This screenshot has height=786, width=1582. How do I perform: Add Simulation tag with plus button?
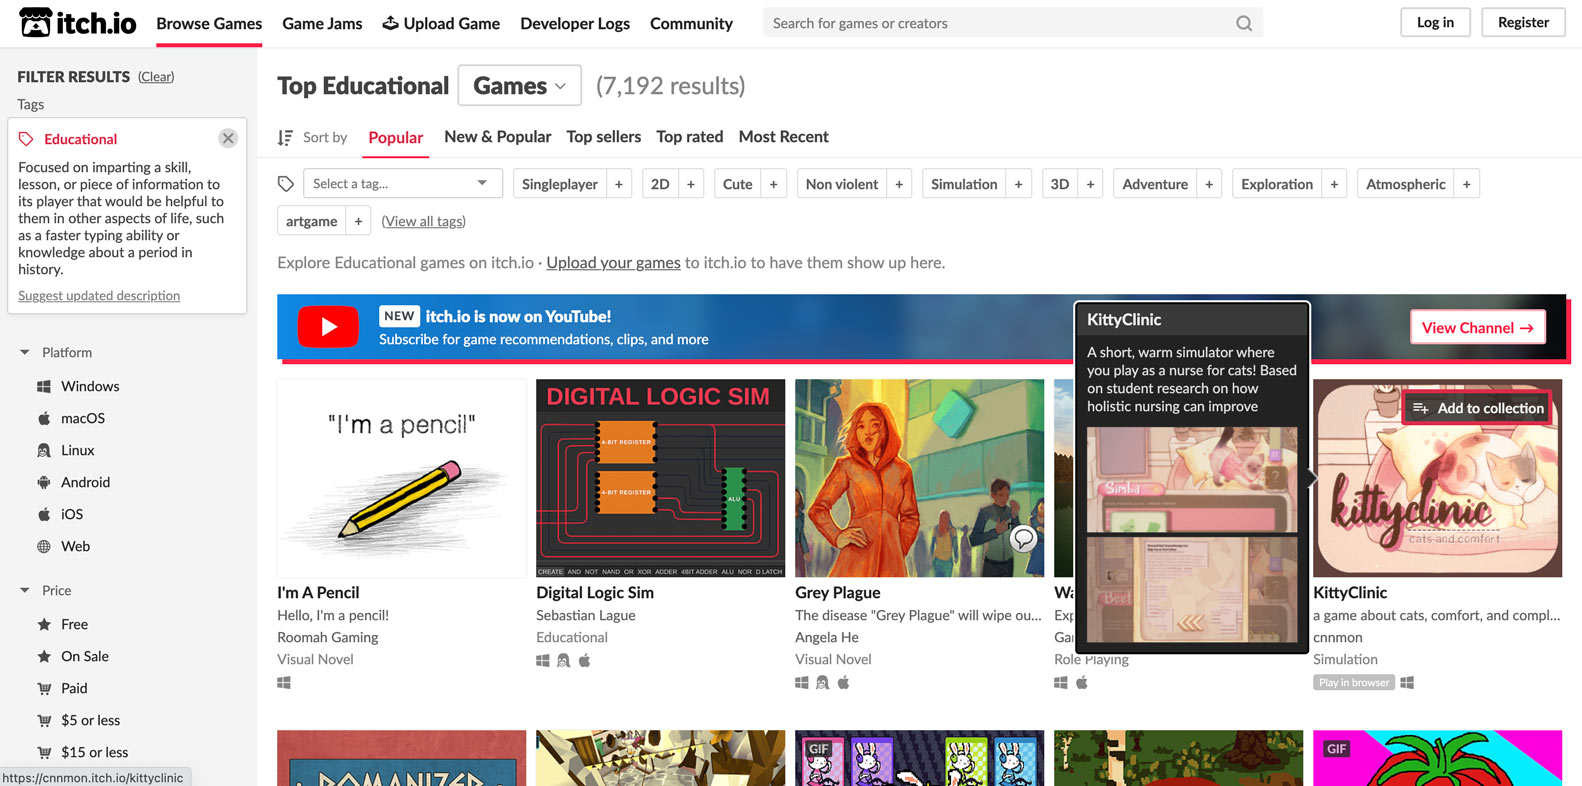1019,184
